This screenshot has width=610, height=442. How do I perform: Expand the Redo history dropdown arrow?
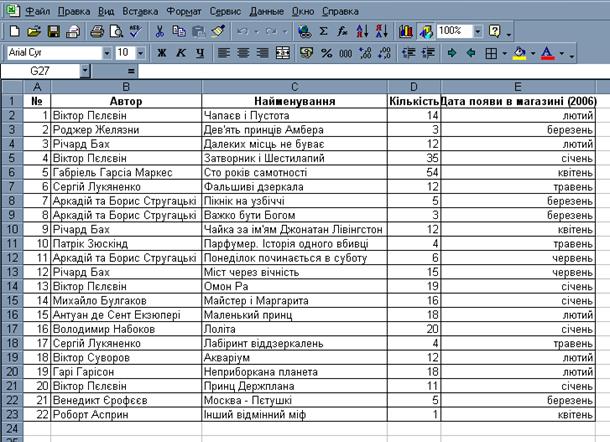click(x=285, y=32)
